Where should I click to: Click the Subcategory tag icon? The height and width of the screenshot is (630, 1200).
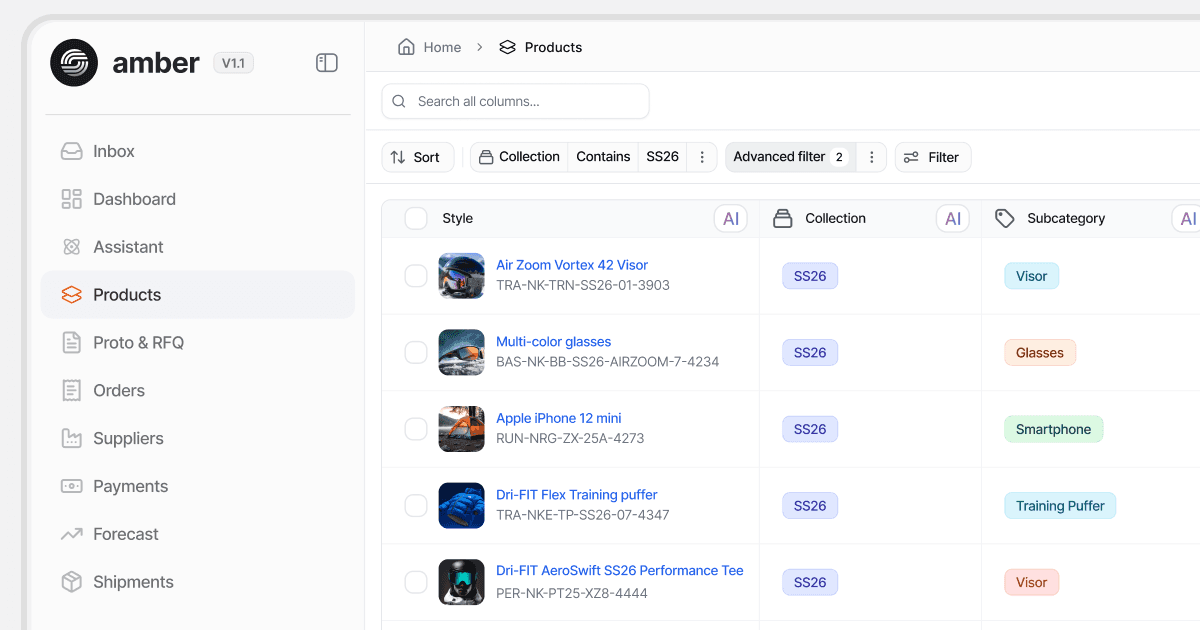pos(1005,218)
